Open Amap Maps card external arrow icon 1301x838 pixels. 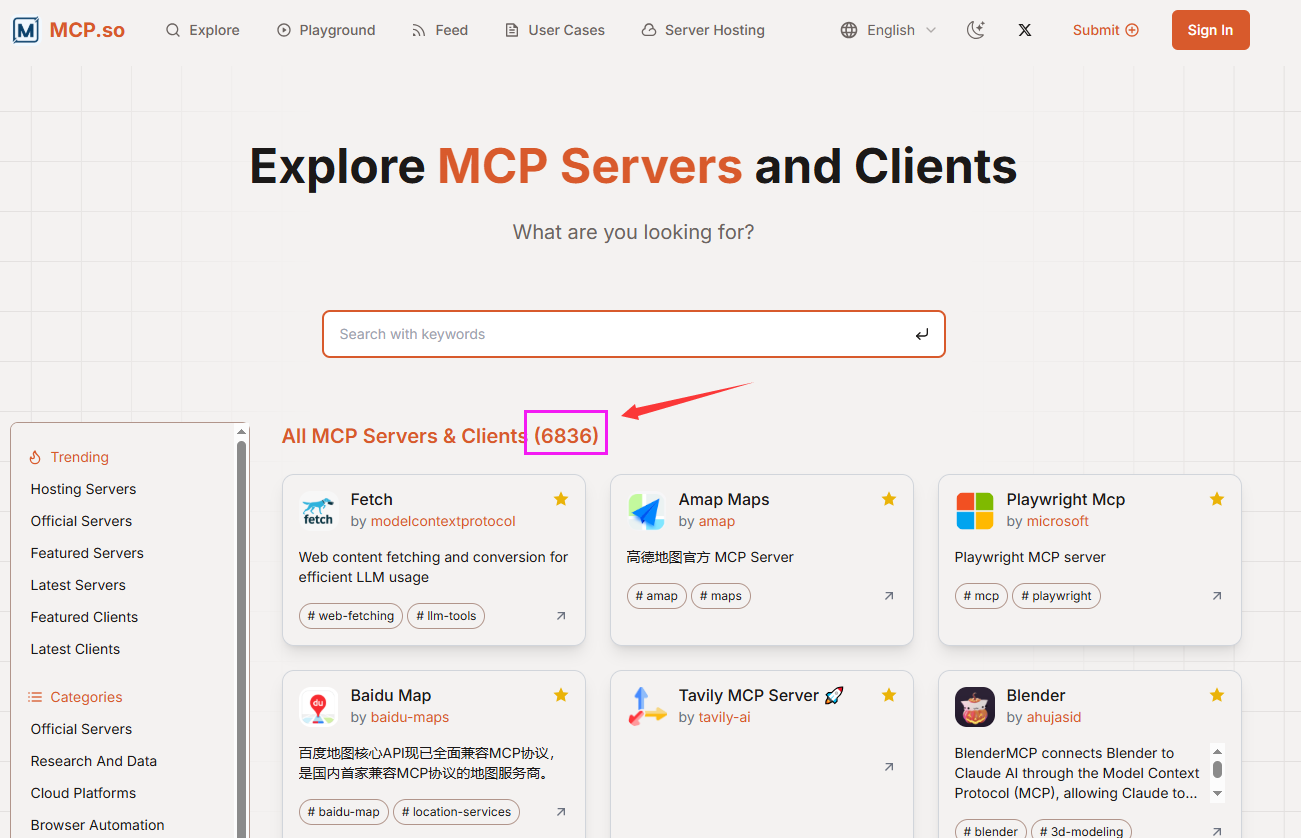pyautogui.click(x=889, y=596)
